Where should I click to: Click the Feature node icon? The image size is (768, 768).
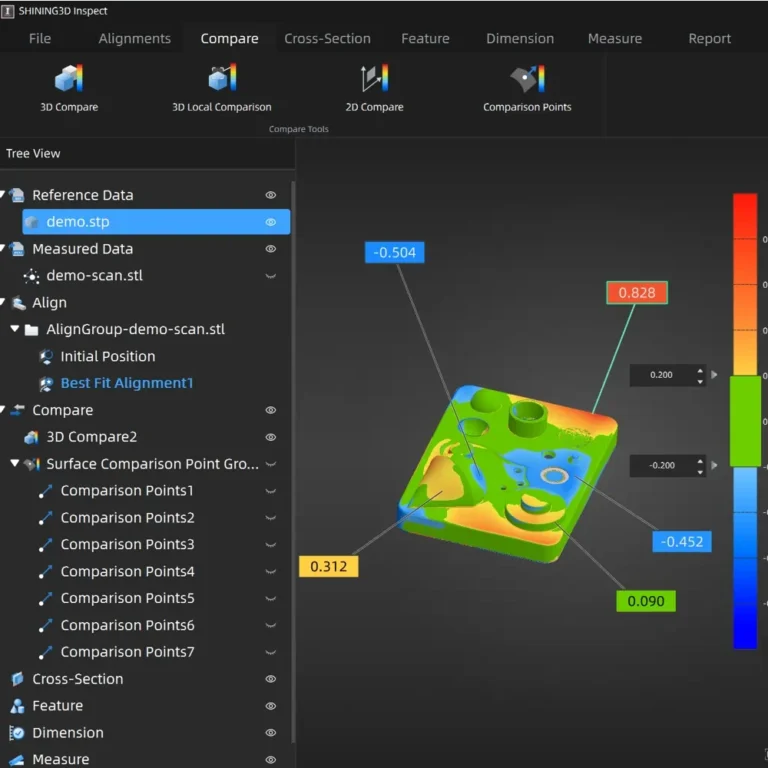coord(17,706)
